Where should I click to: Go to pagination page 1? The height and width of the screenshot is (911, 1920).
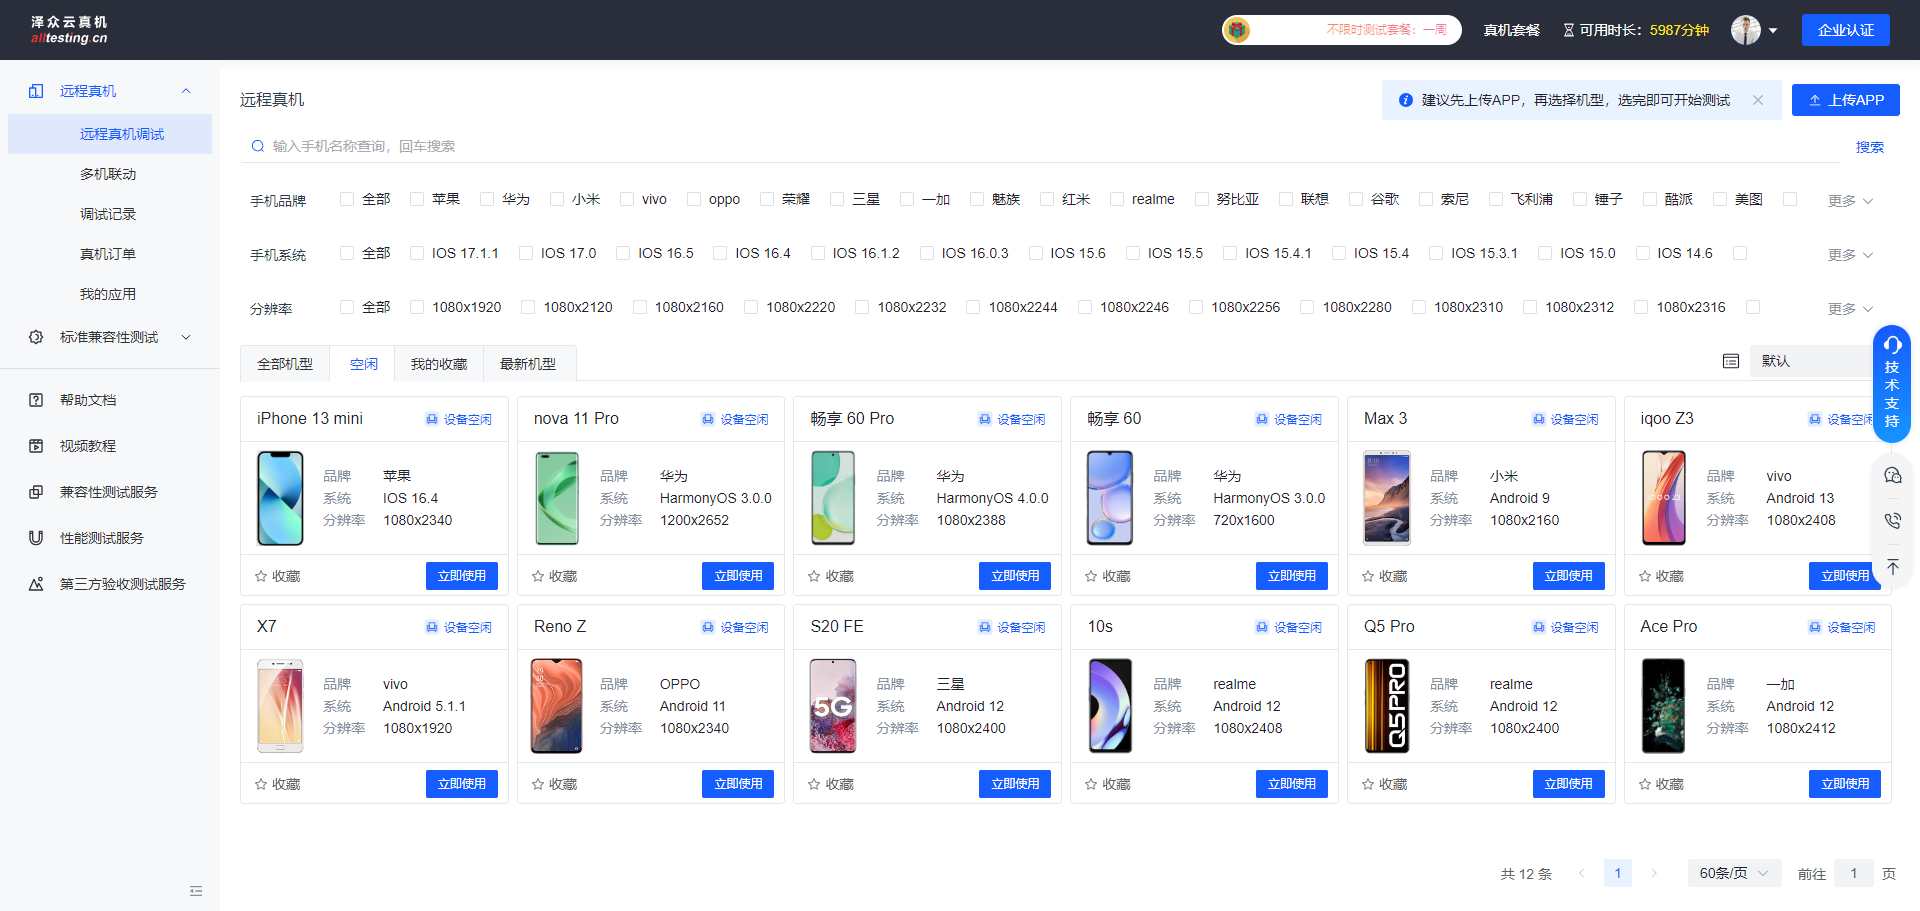[x=1618, y=873]
